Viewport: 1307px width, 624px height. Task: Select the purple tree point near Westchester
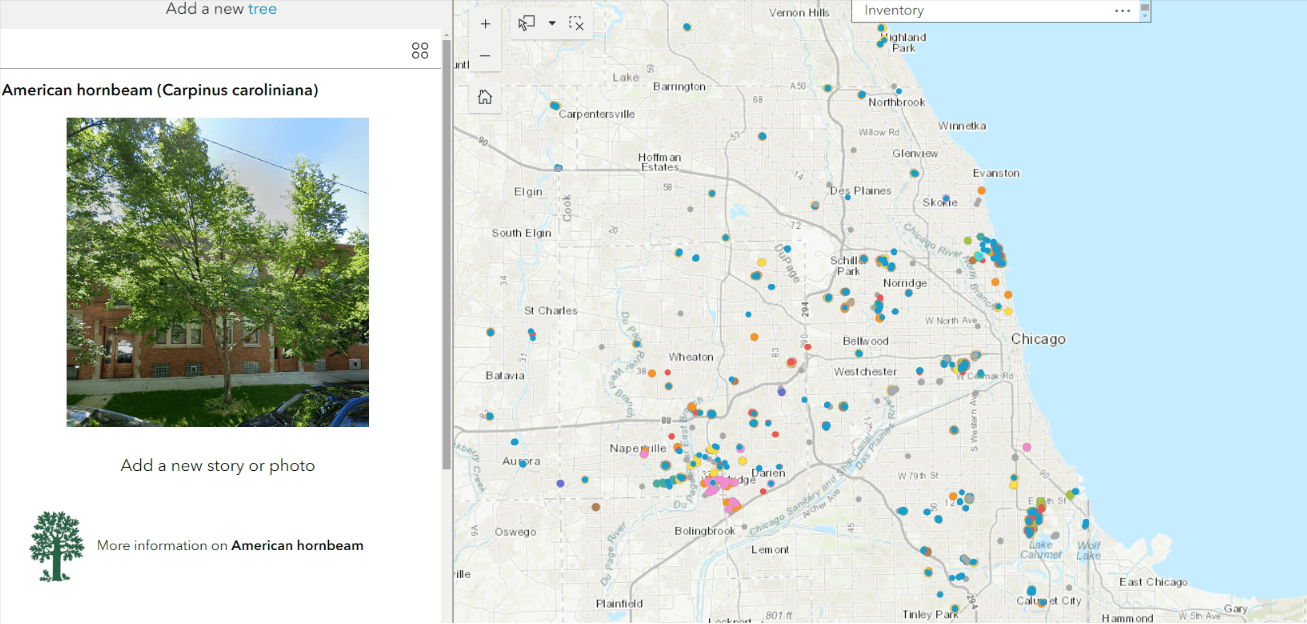[781, 393]
